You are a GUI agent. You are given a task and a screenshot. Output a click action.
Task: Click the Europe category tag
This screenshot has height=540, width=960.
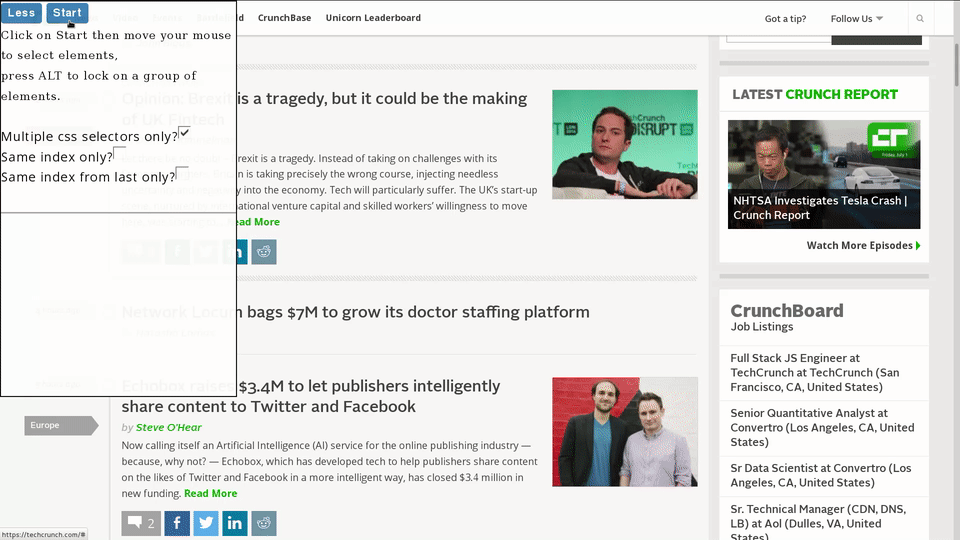(x=61, y=425)
